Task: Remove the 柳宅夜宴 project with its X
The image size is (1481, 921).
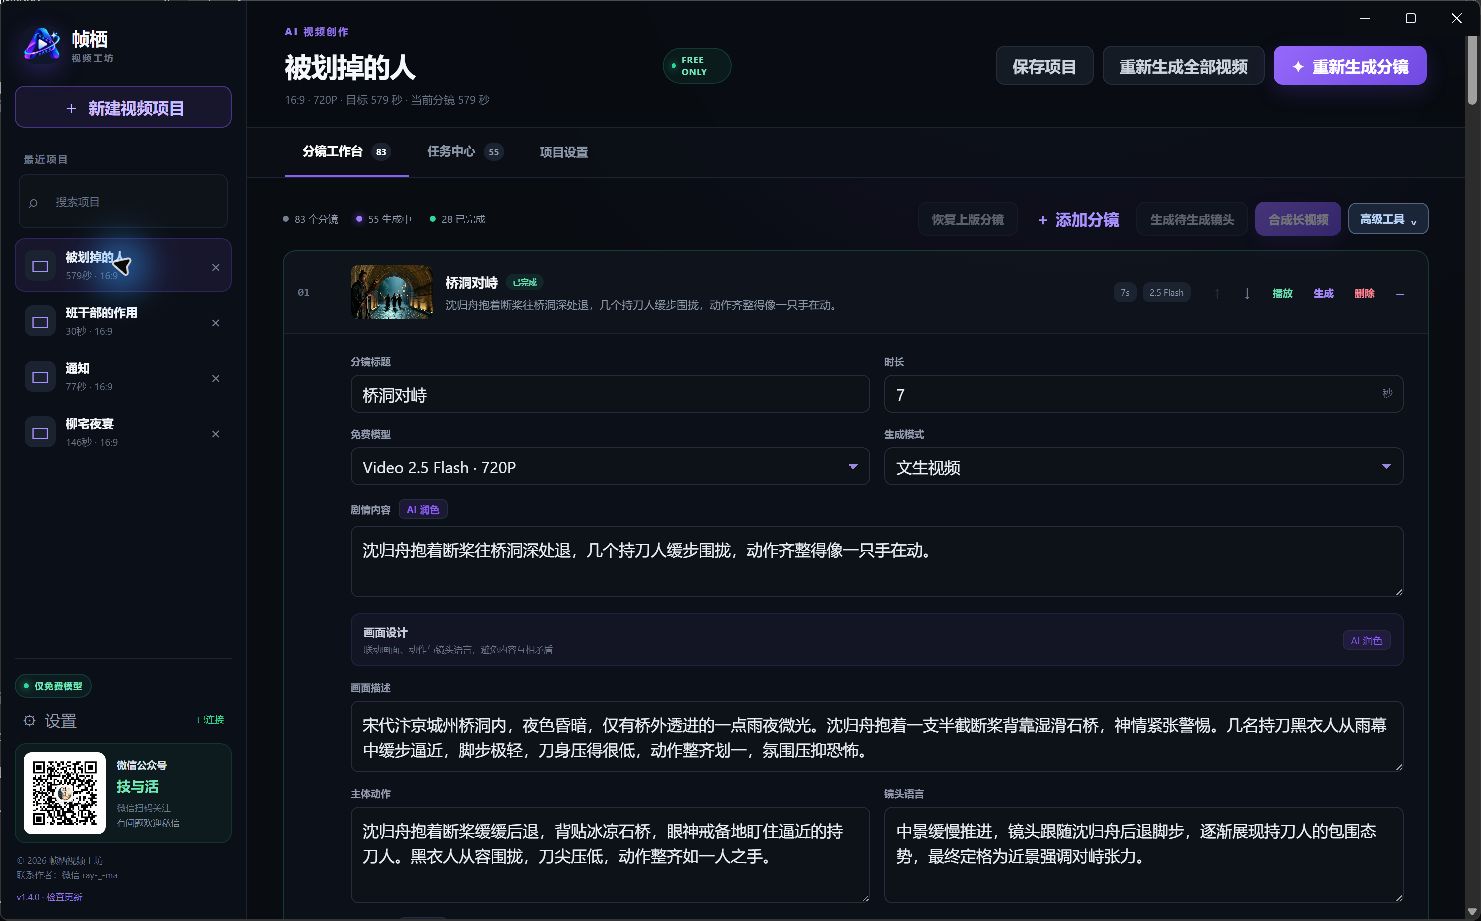Action: click(x=216, y=434)
